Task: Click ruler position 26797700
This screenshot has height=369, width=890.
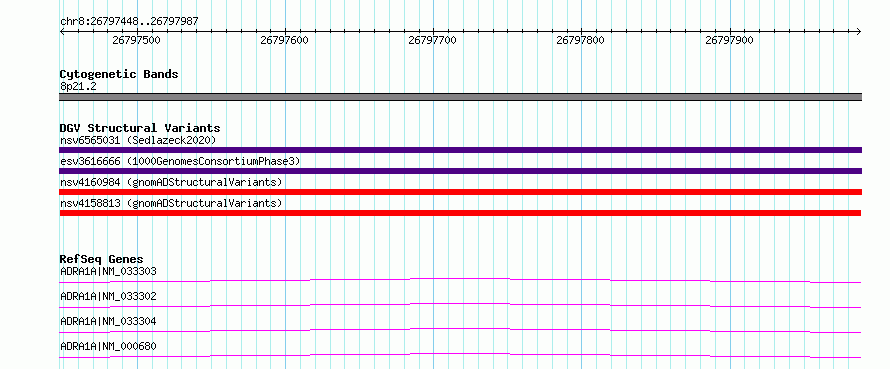Action: click(x=433, y=40)
